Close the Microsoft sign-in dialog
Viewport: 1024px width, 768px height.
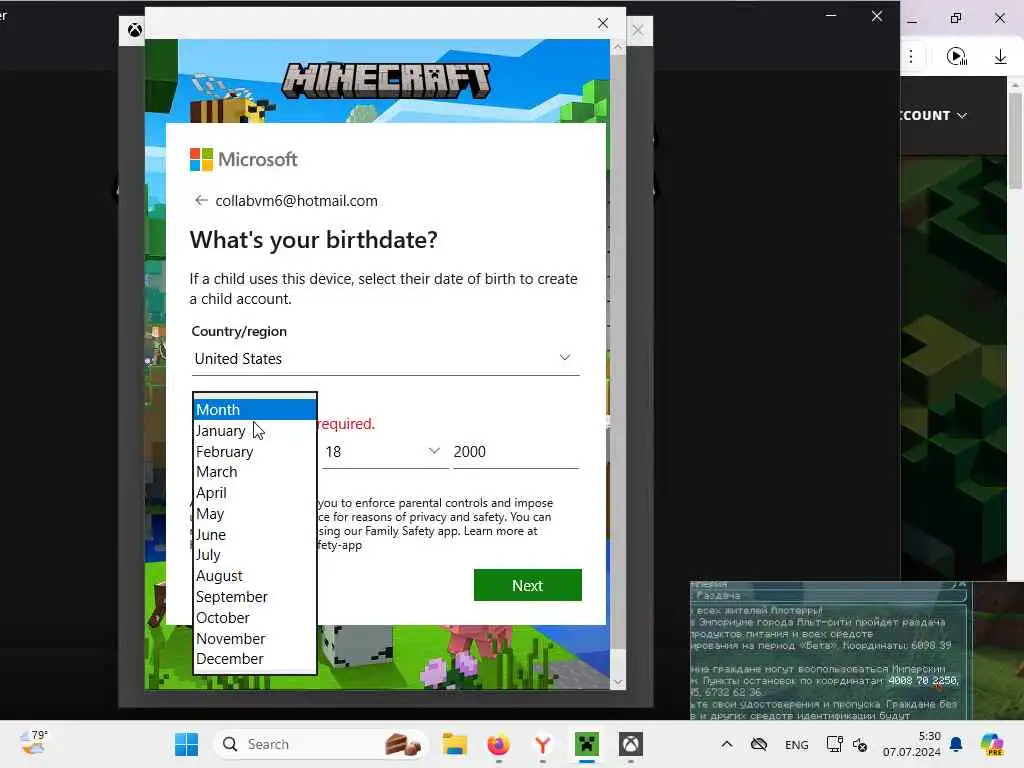point(603,24)
